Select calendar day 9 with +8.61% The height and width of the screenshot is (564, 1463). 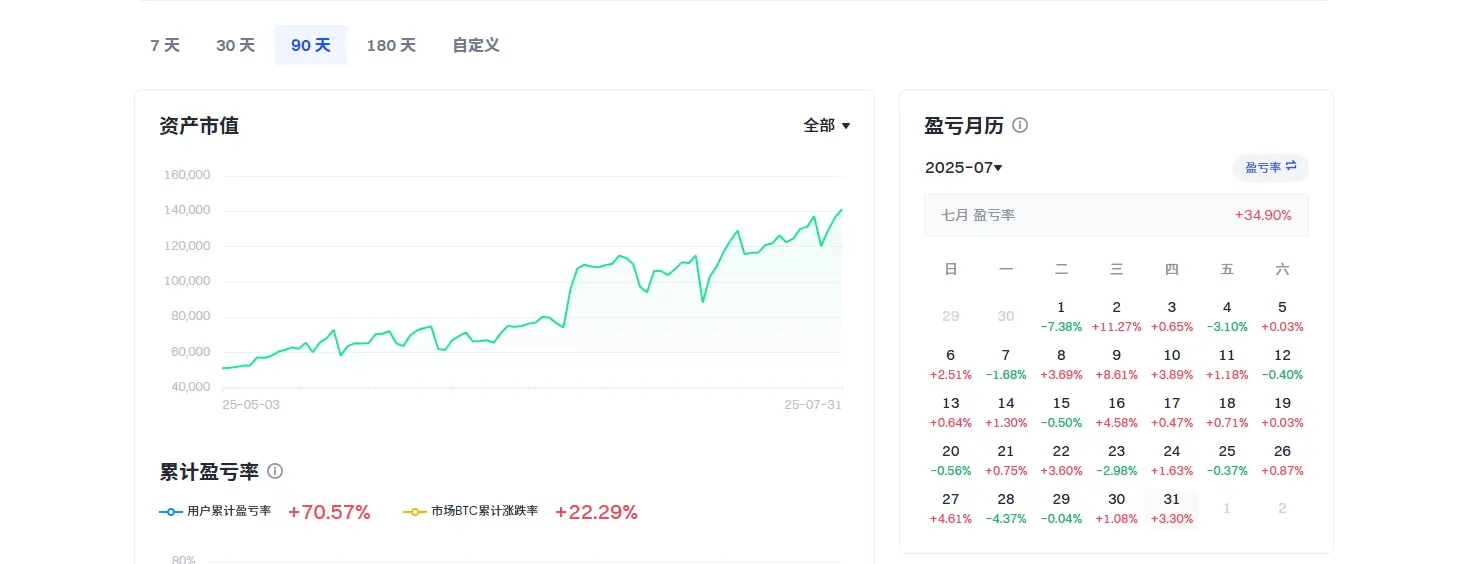(x=1116, y=364)
